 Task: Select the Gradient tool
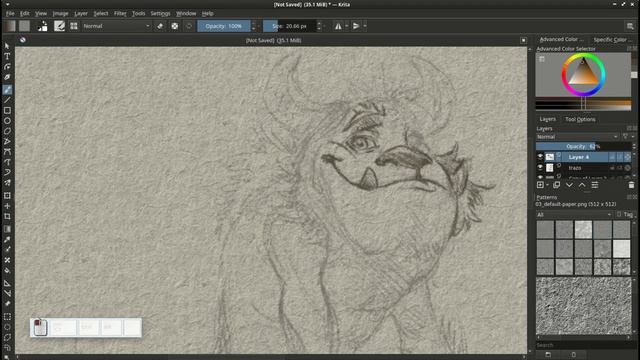pos(7,229)
